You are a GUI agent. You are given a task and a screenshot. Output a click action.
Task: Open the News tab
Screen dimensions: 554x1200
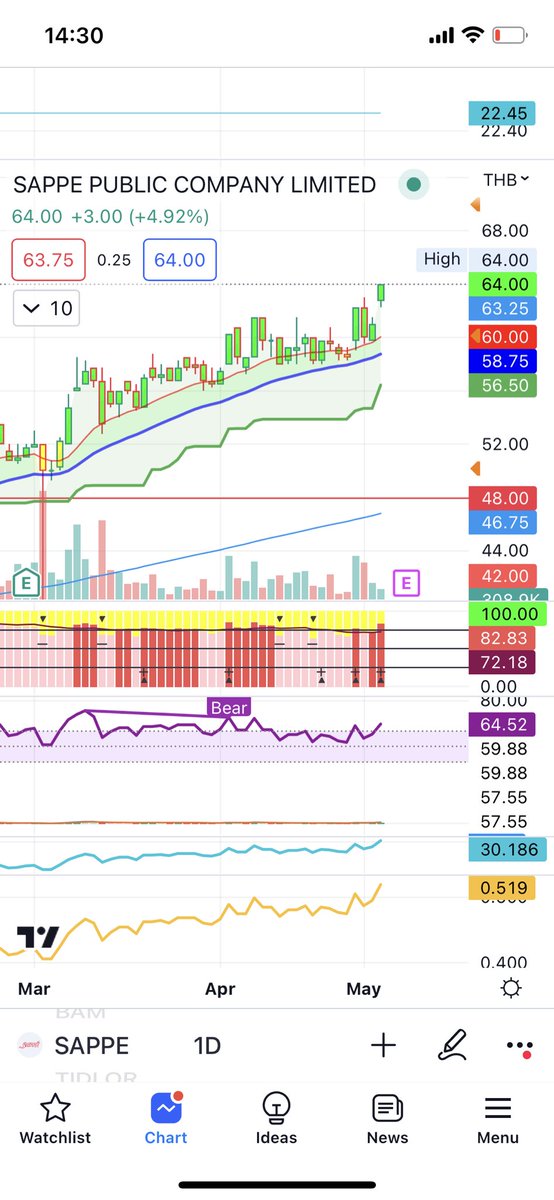click(x=387, y=1119)
